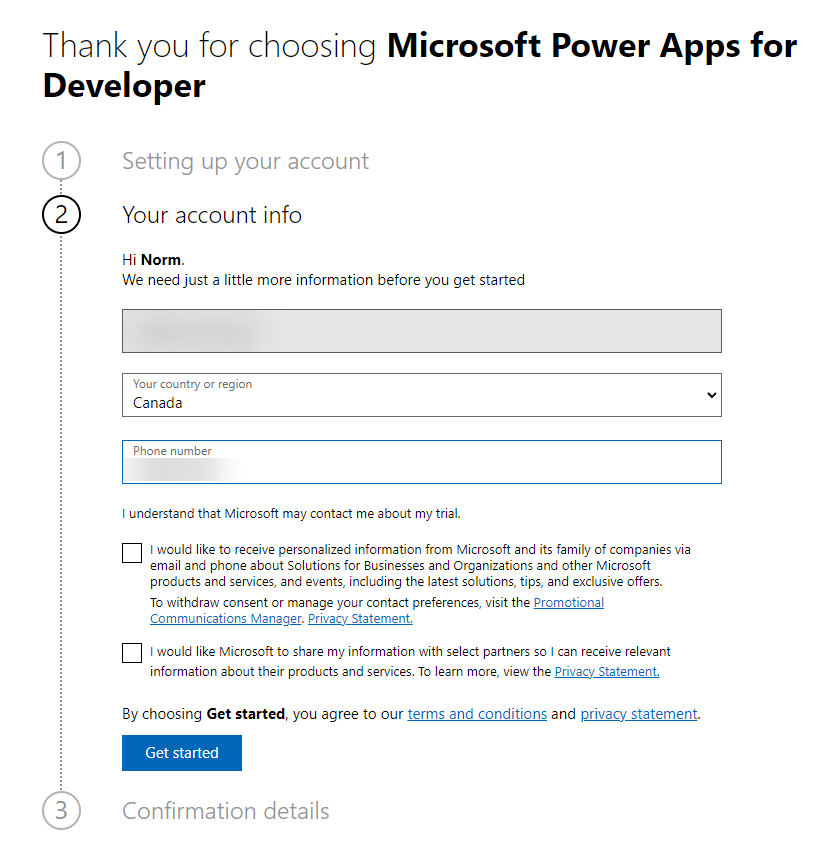The height and width of the screenshot is (855, 832).
Task: Click the Get started button
Action: click(181, 752)
